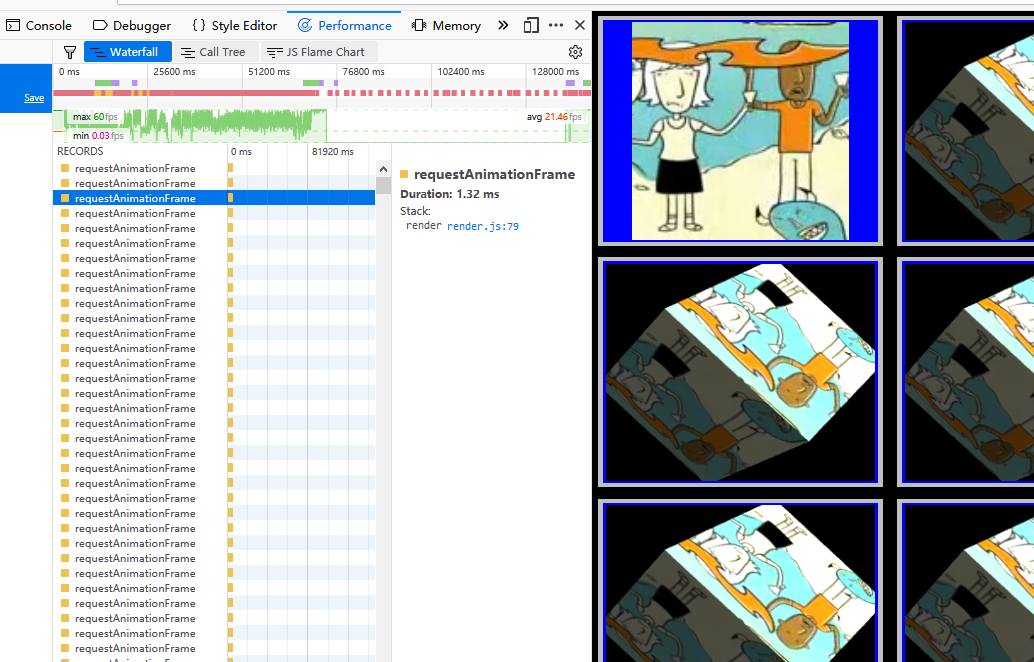Click the Duration: 1.32 ms text
Image resolution: width=1034 pixels, height=662 pixels.
click(x=450, y=194)
